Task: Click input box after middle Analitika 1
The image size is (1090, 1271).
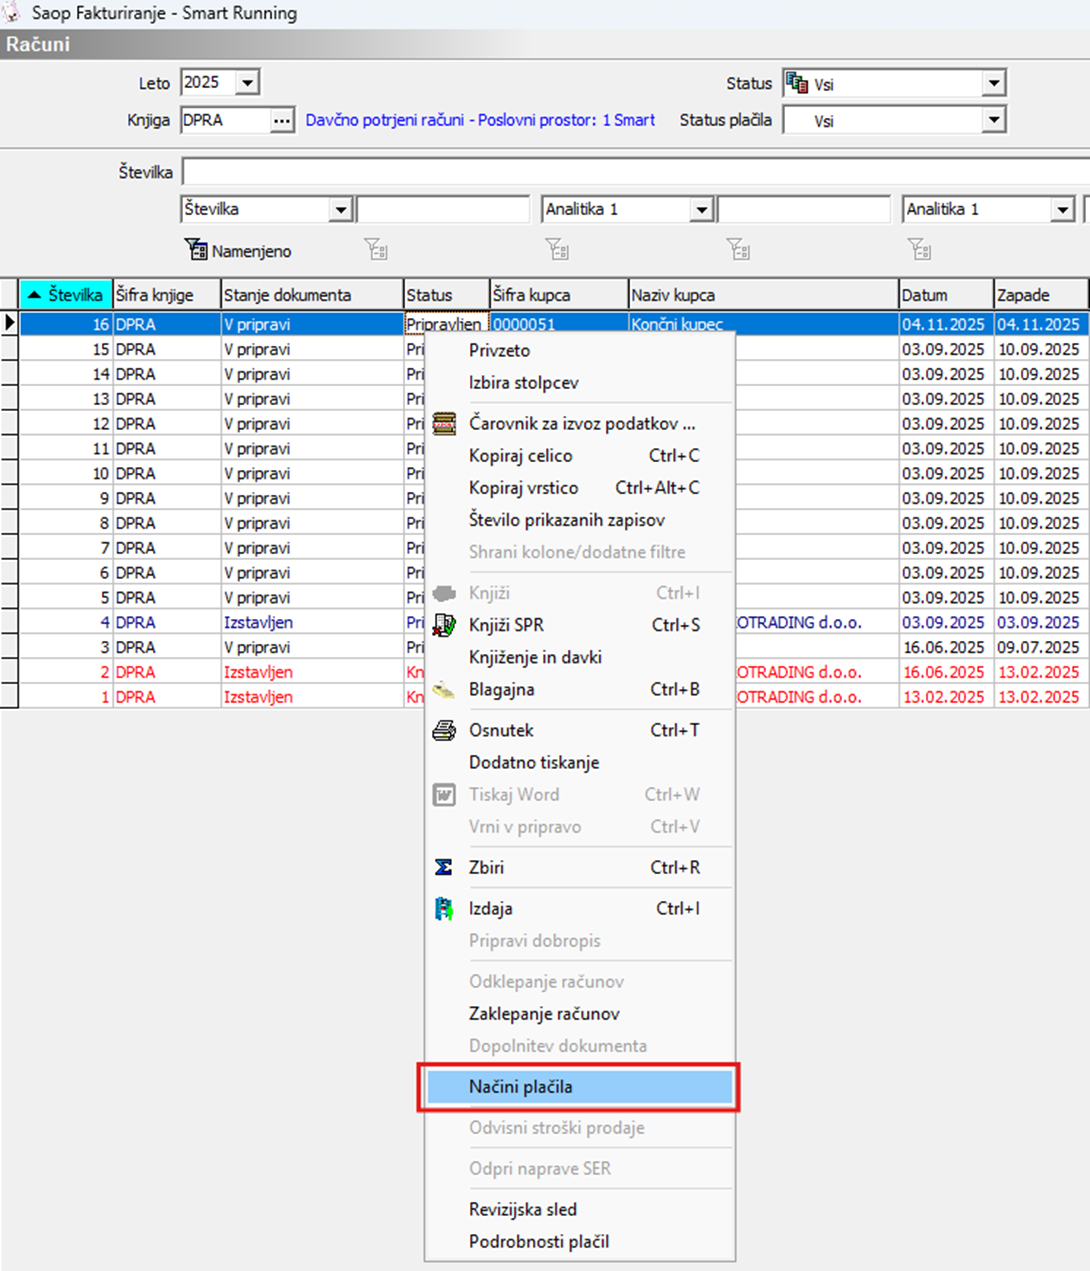Action: pos(804,209)
